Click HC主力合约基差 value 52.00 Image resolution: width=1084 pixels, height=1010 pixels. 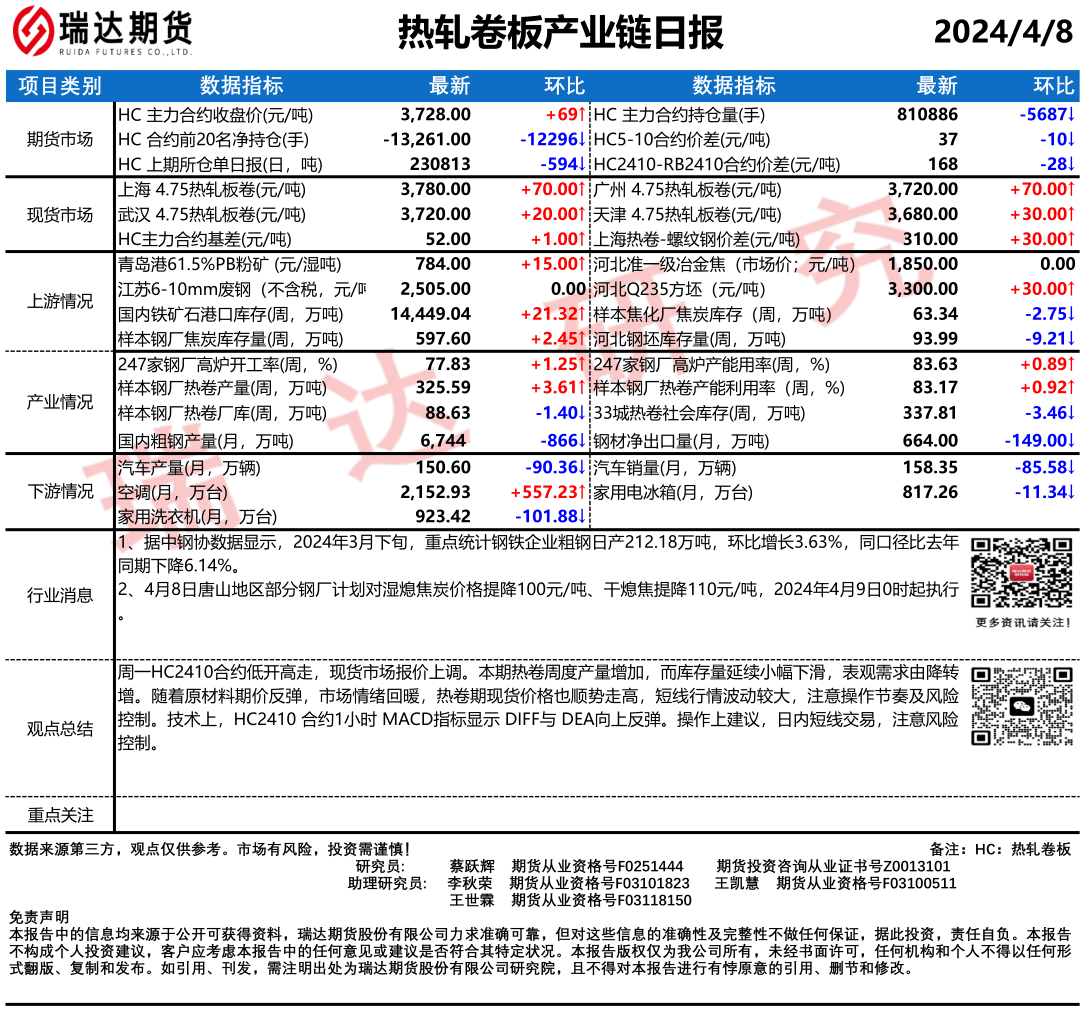pyautogui.click(x=448, y=239)
